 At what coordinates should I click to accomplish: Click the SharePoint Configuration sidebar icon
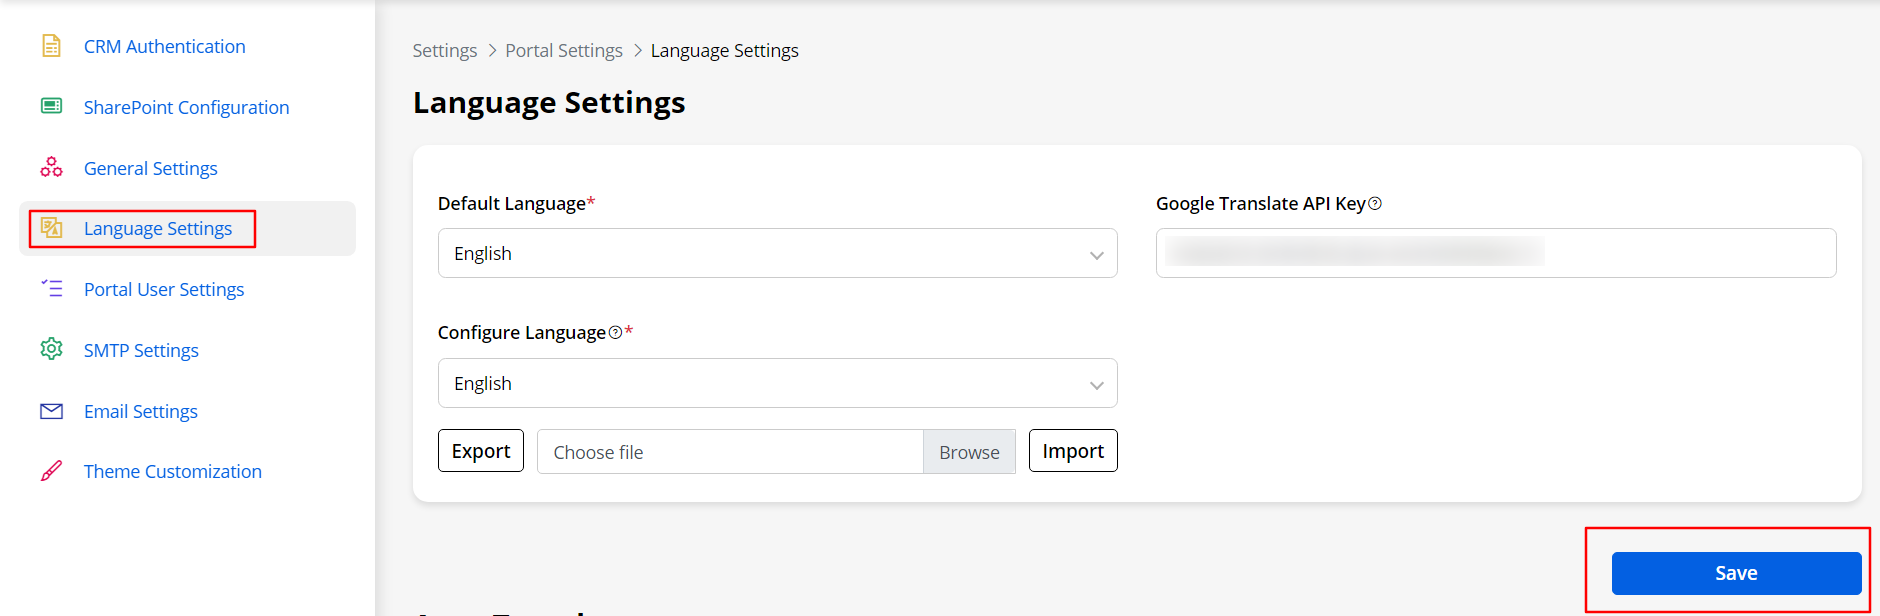[x=51, y=106]
